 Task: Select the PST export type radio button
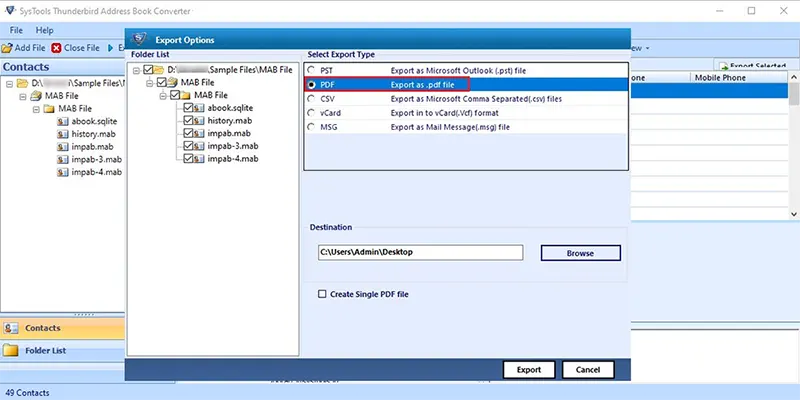coord(311,70)
